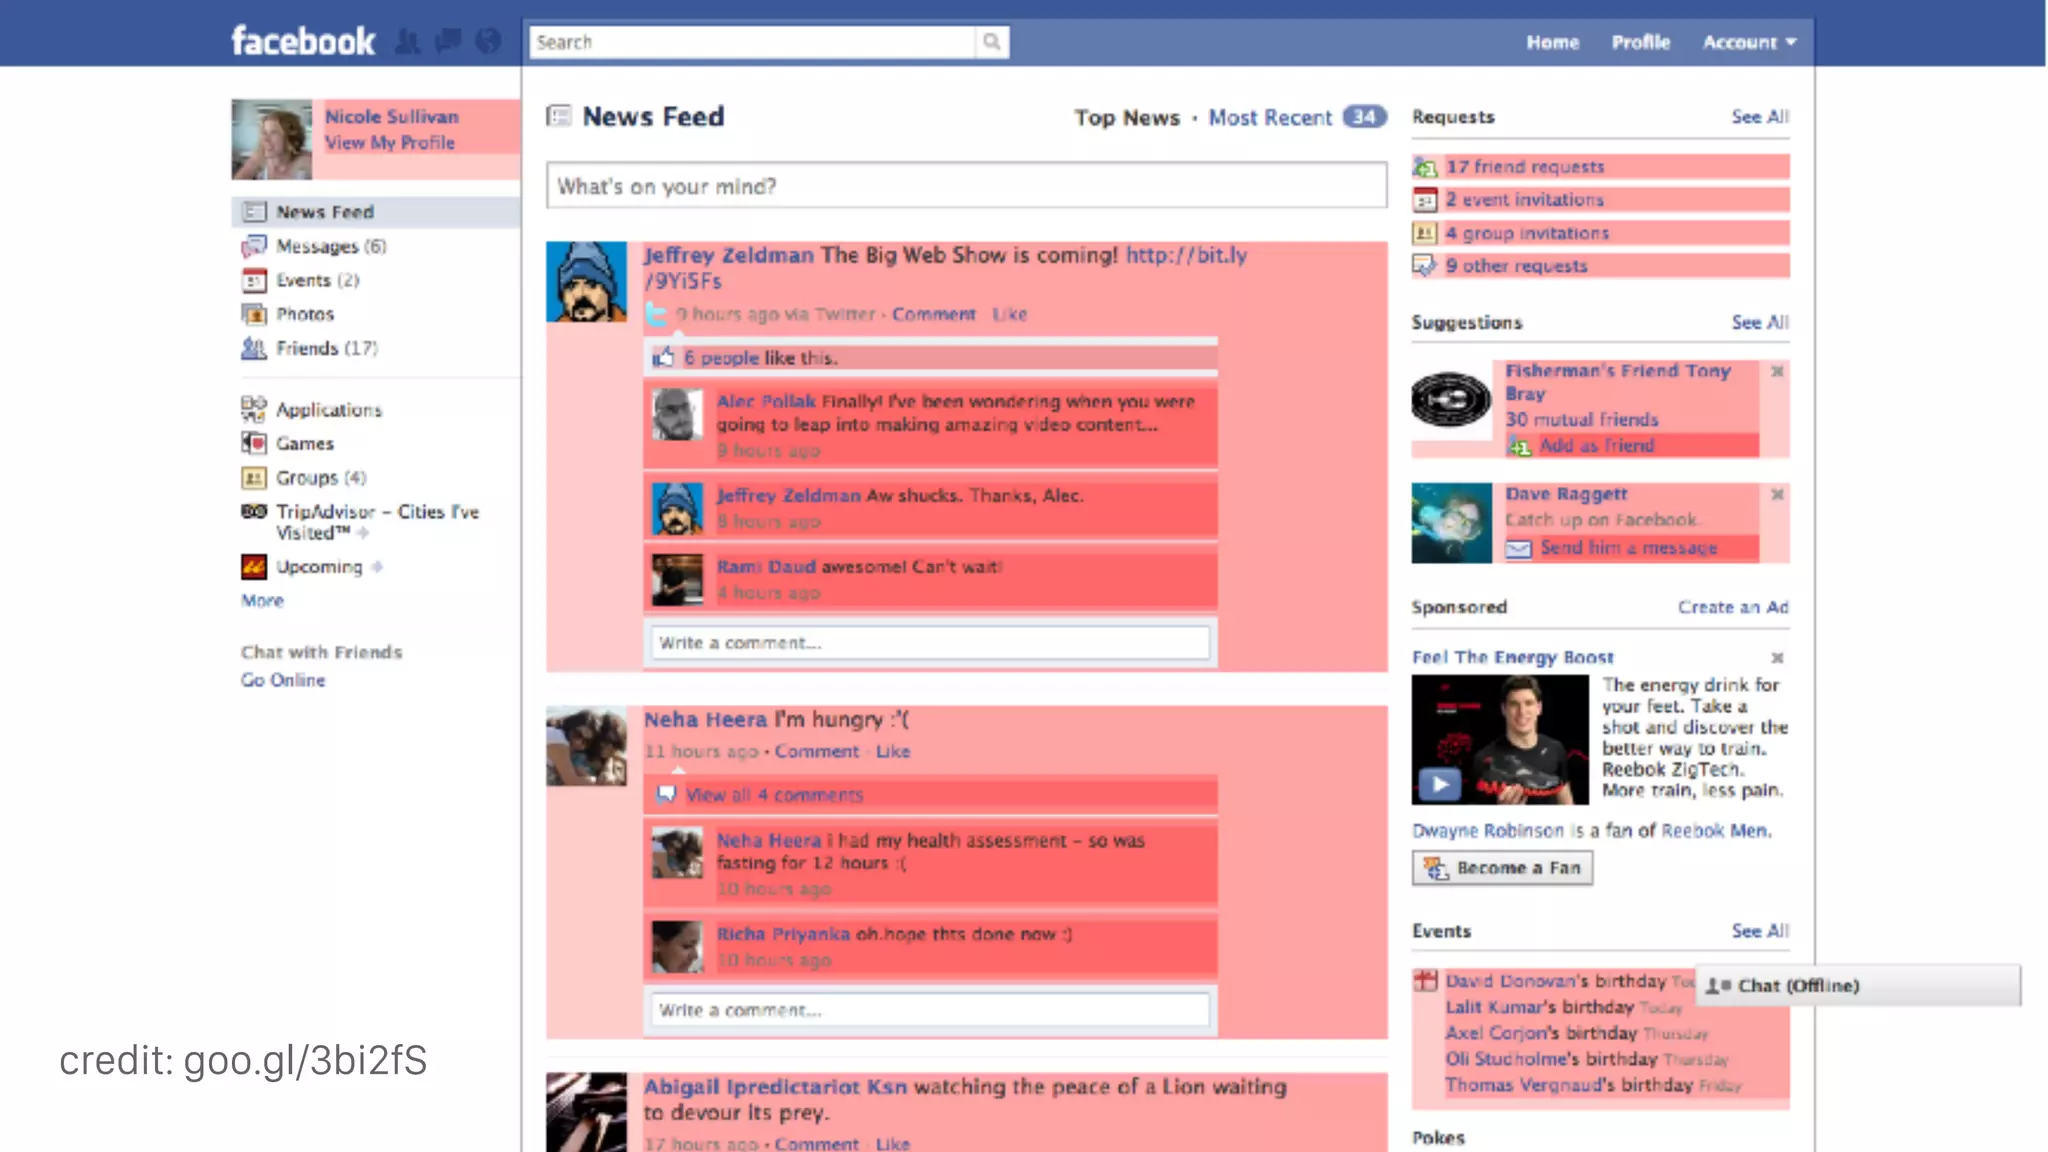This screenshot has height=1152, width=2048.
Task: Dismiss the Dave Raggett suggestion
Action: click(x=1777, y=494)
